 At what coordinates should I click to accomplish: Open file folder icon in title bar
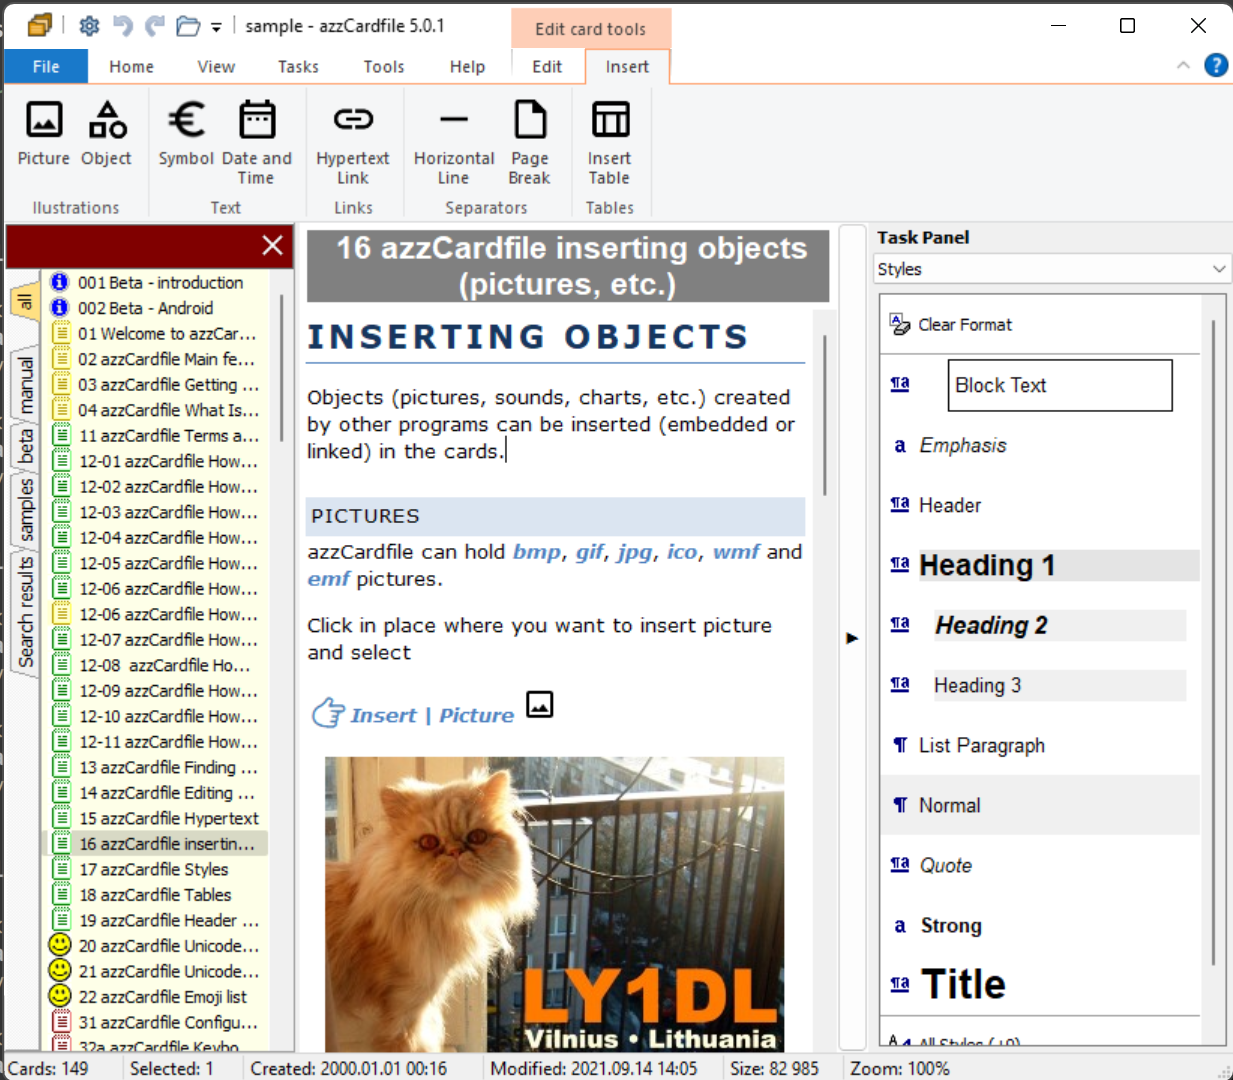[x=188, y=26]
